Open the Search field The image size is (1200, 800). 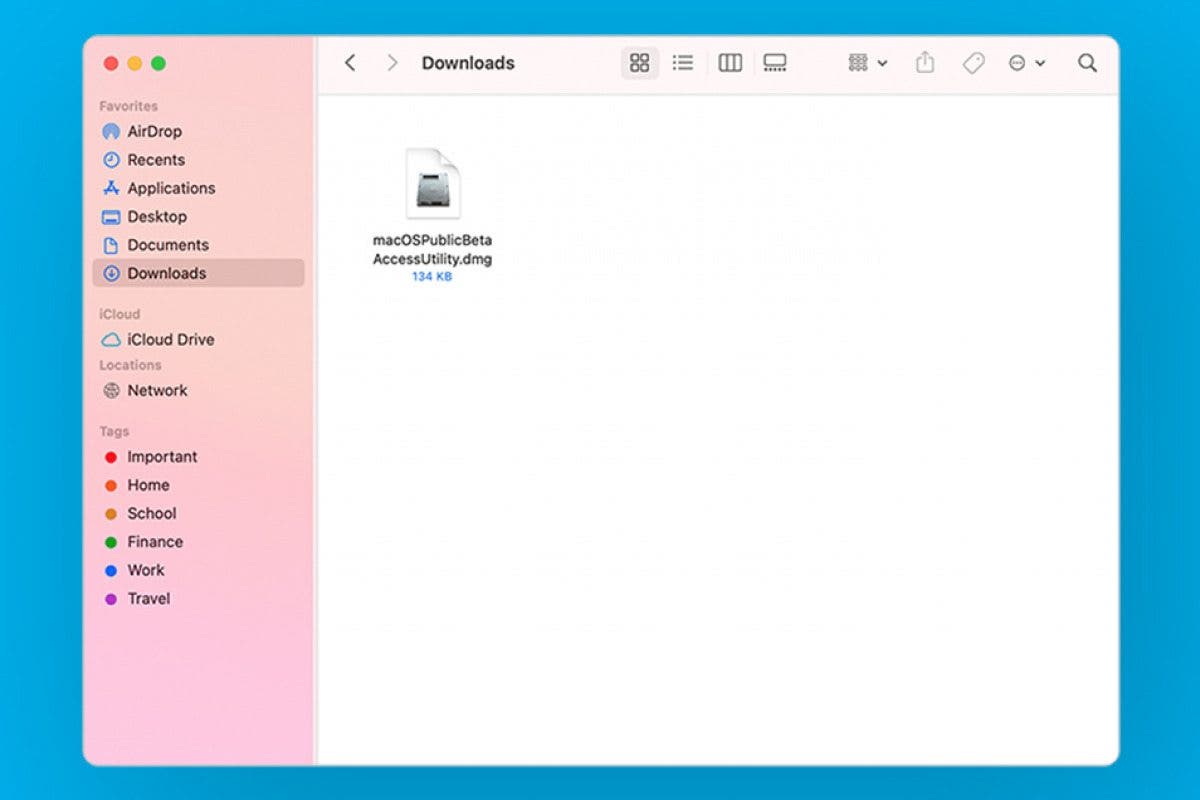(x=1087, y=62)
